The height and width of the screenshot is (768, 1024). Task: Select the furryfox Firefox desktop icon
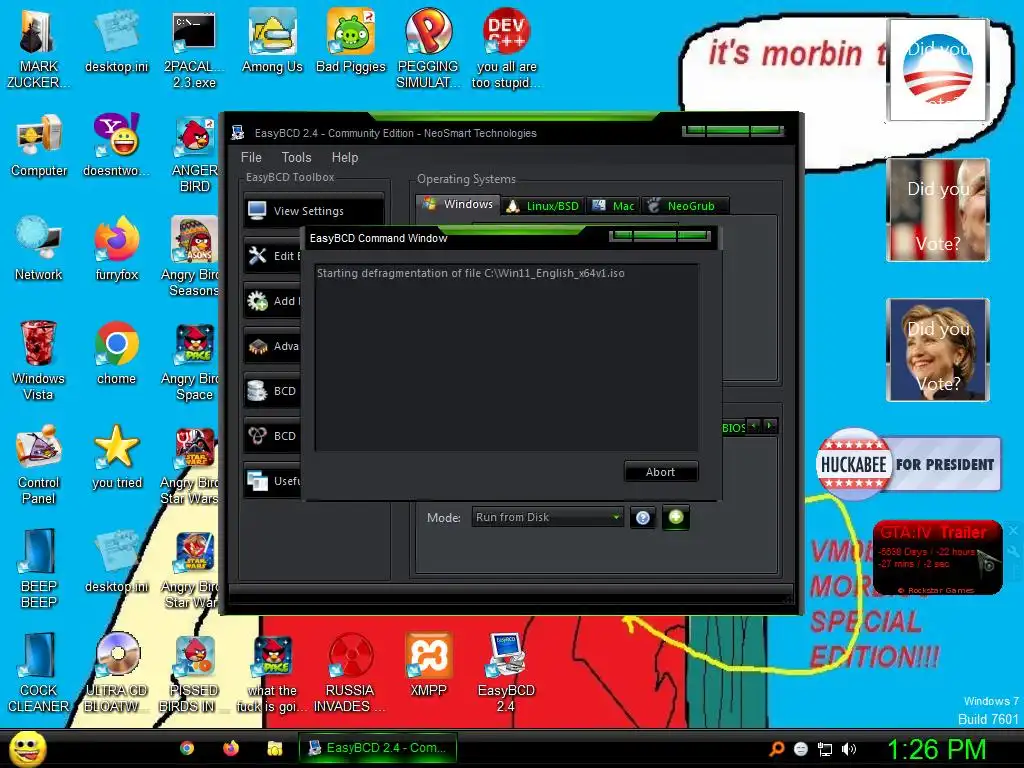(116, 249)
